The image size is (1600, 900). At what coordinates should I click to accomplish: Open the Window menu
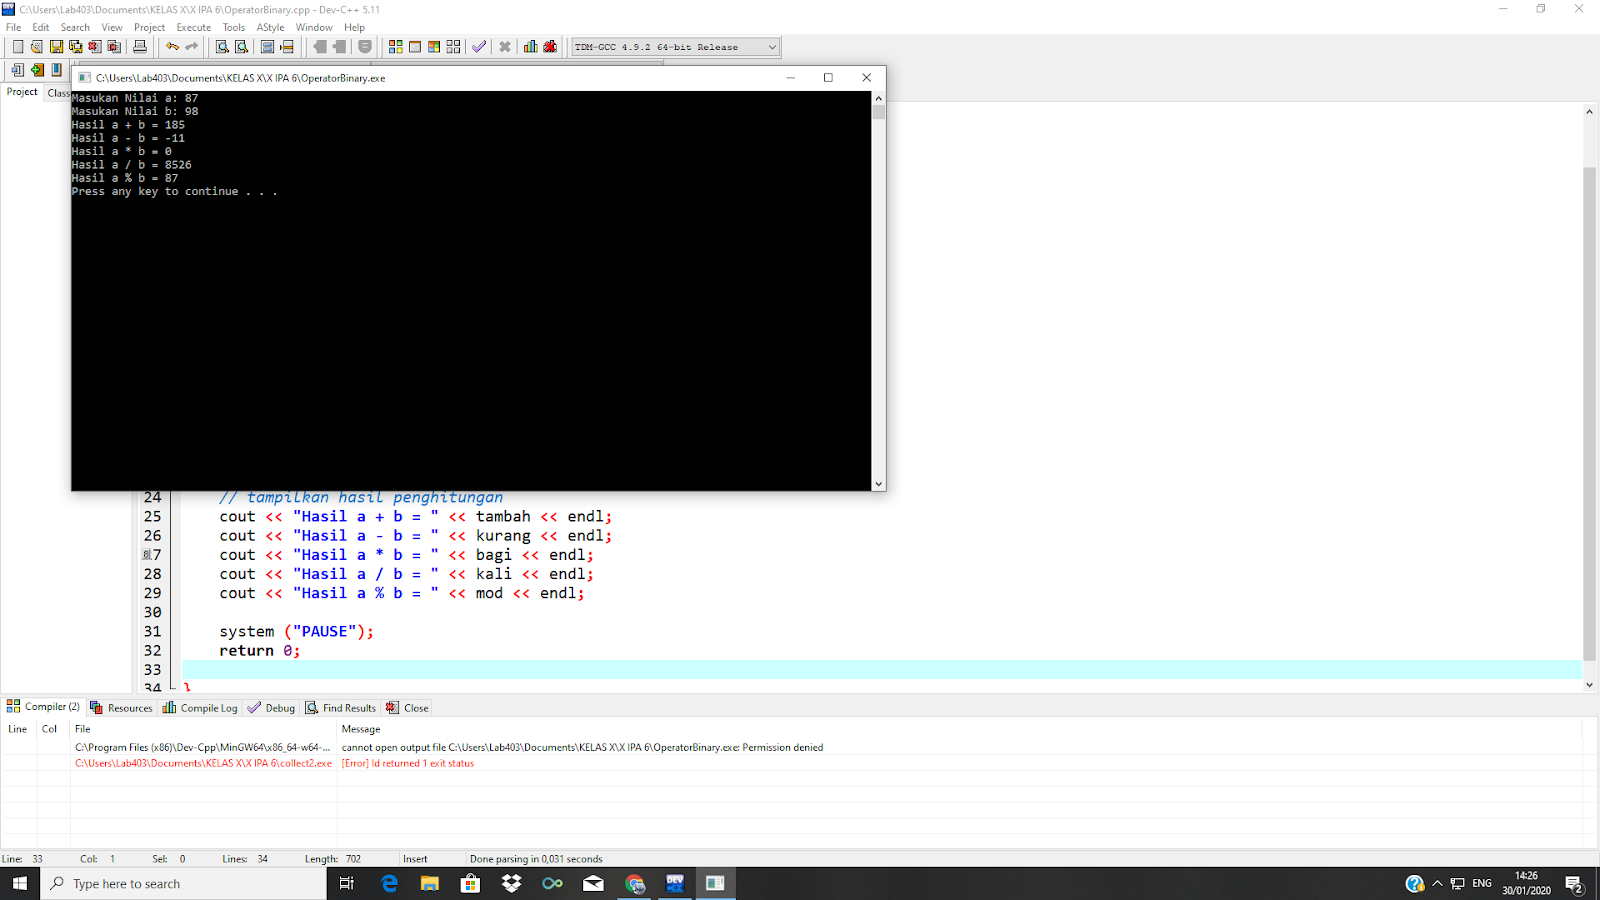pos(314,27)
